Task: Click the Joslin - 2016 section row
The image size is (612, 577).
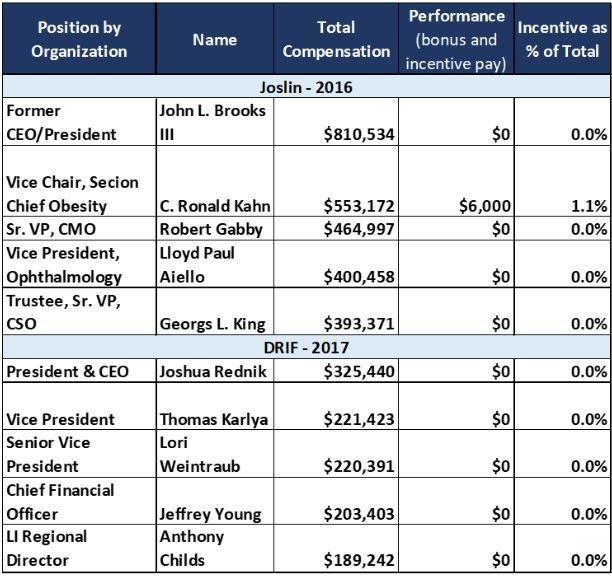Action: tap(306, 86)
